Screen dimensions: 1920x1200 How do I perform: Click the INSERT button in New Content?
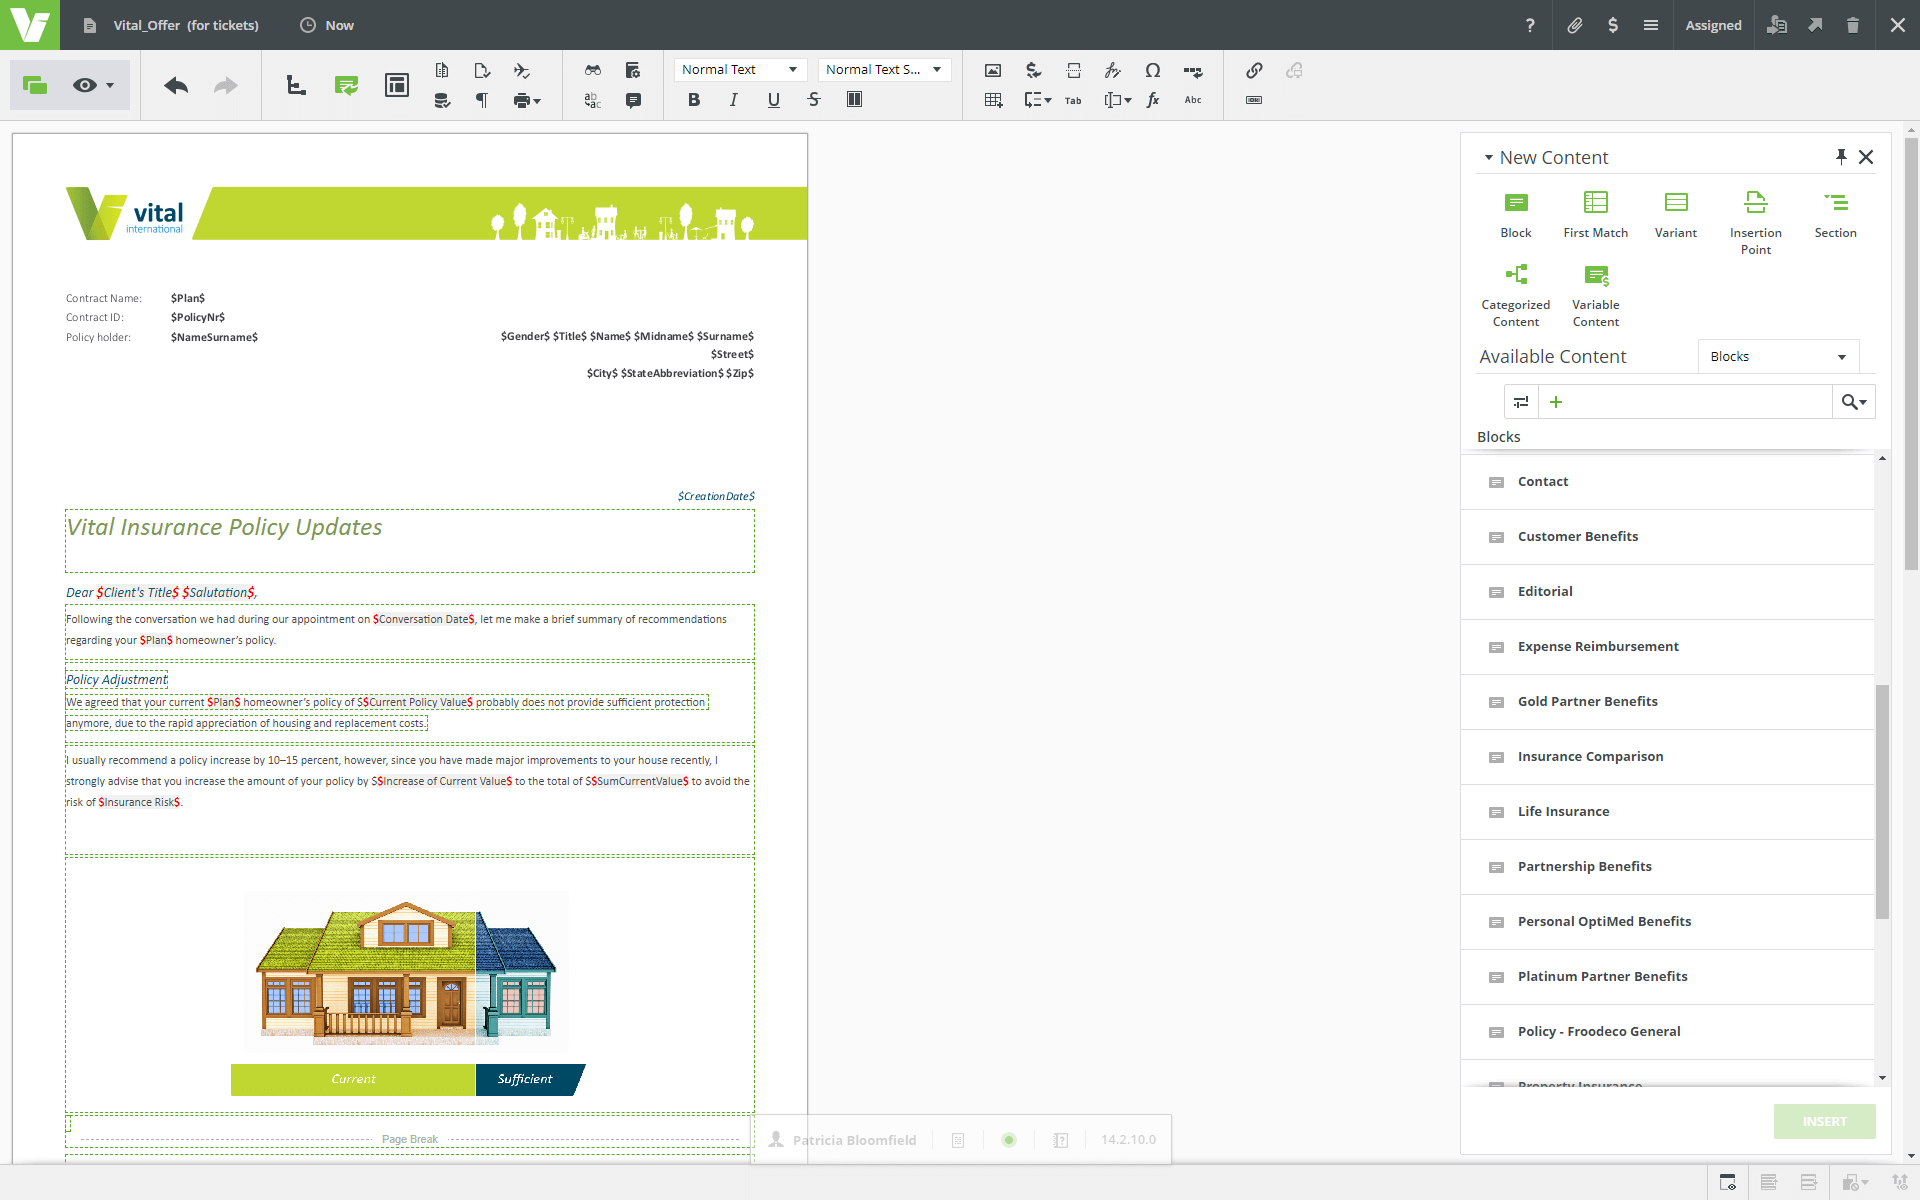click(1825, 1120)
